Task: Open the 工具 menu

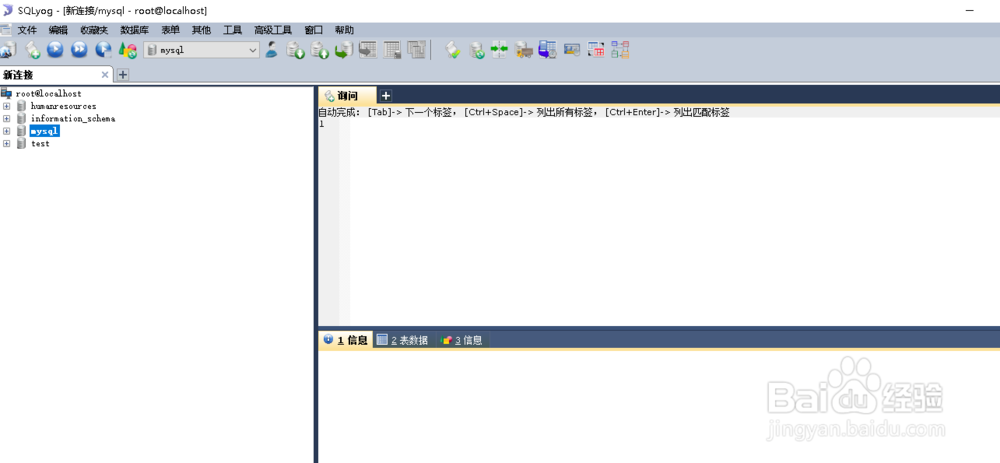Action: (x=232, y=30)
